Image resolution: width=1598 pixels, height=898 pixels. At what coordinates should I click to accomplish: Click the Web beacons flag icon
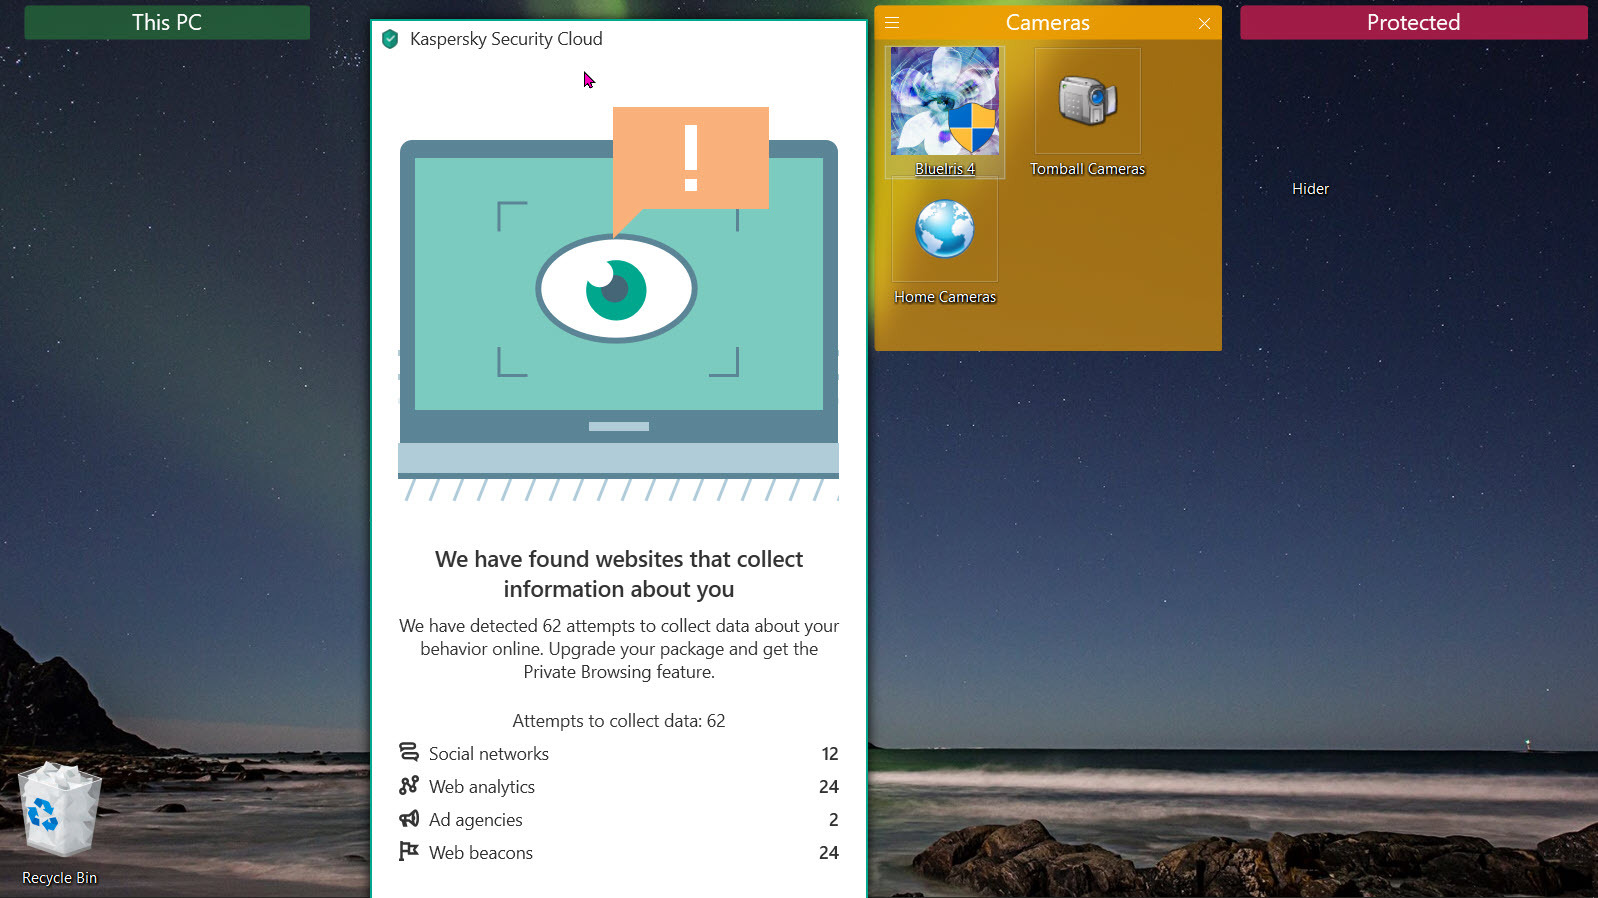coord(409,851)
